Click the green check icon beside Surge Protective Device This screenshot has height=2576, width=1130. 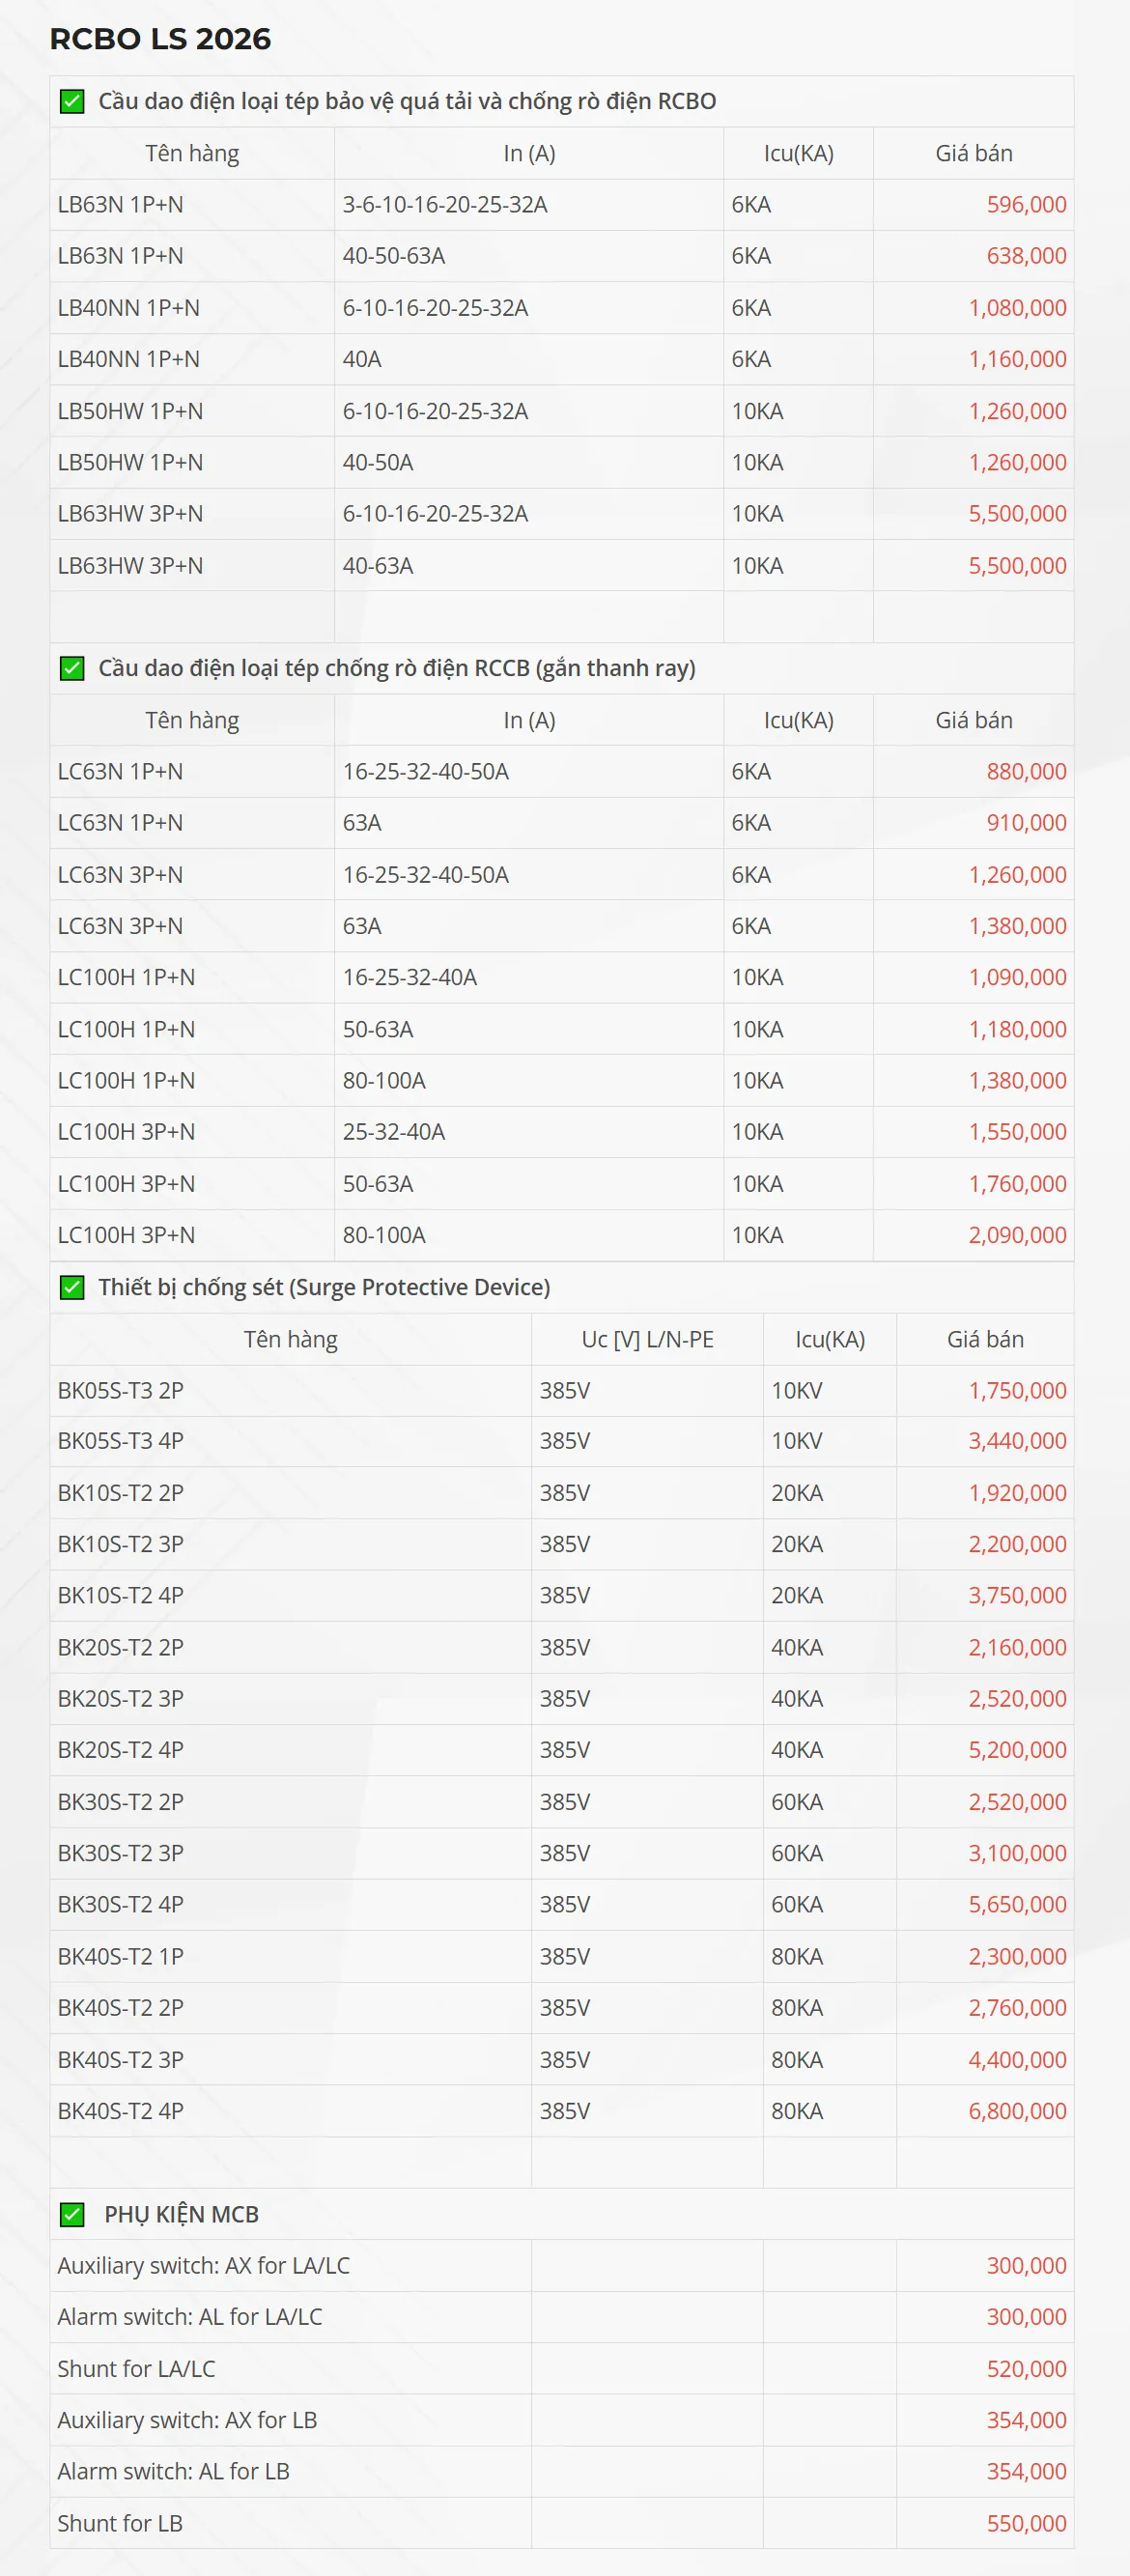point(72,1287)
